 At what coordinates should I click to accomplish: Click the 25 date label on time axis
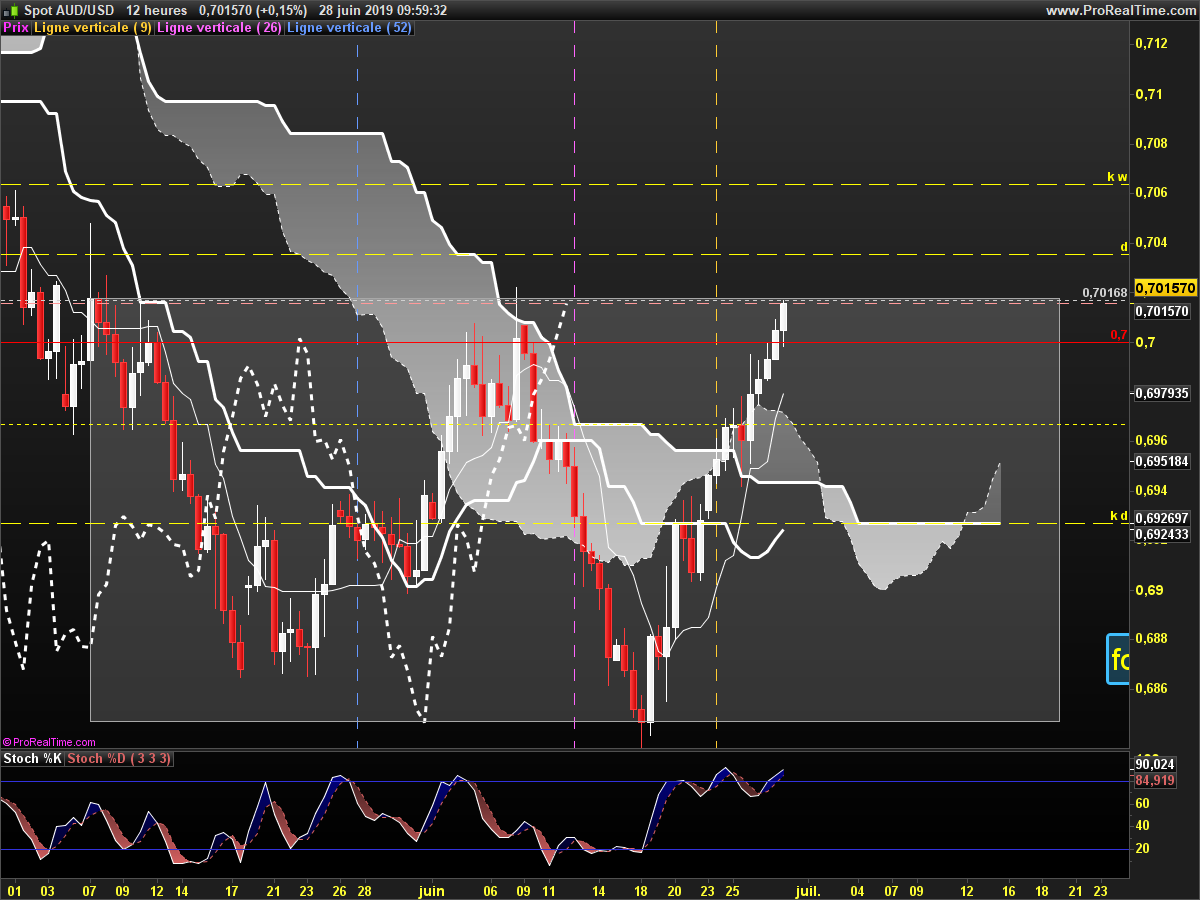(x=733, y=889)
